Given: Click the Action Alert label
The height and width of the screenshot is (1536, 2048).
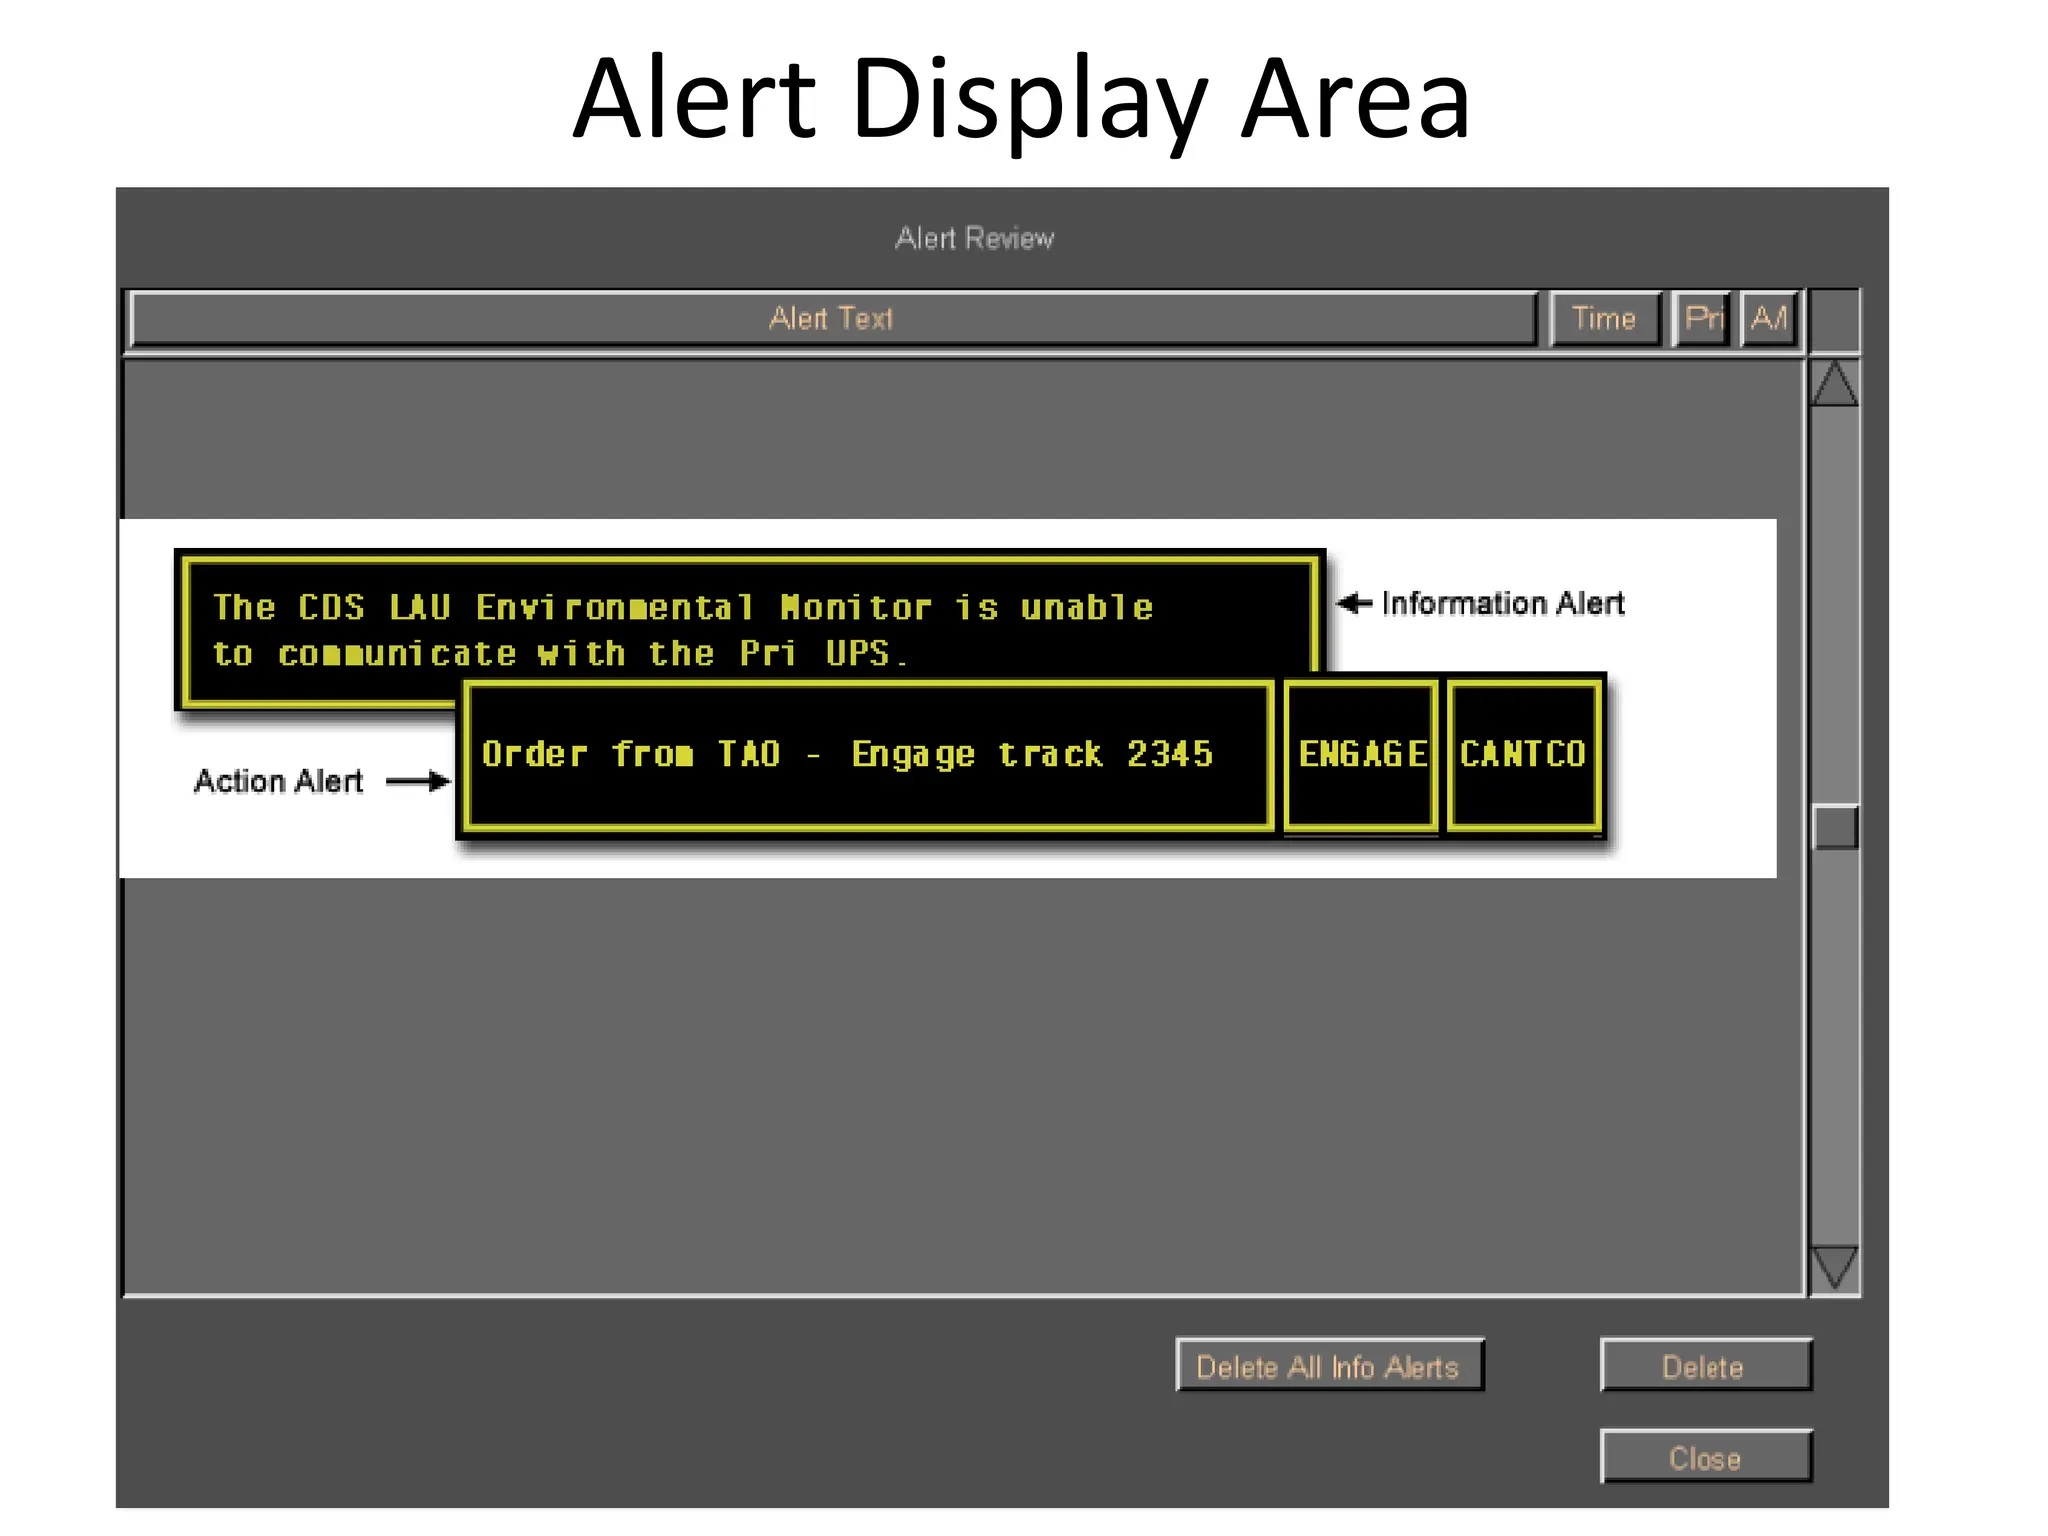Looking at the screenshot, I should (280, 781).
